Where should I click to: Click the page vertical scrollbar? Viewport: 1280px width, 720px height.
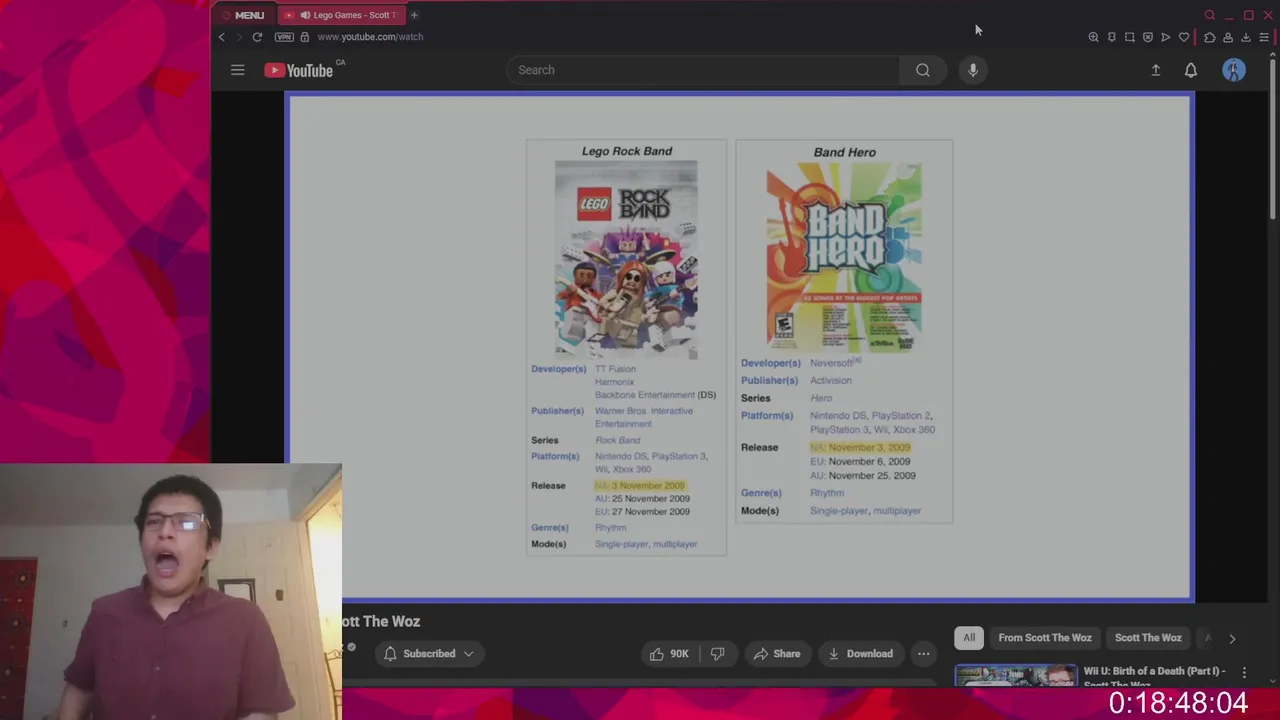point(1273,140)
